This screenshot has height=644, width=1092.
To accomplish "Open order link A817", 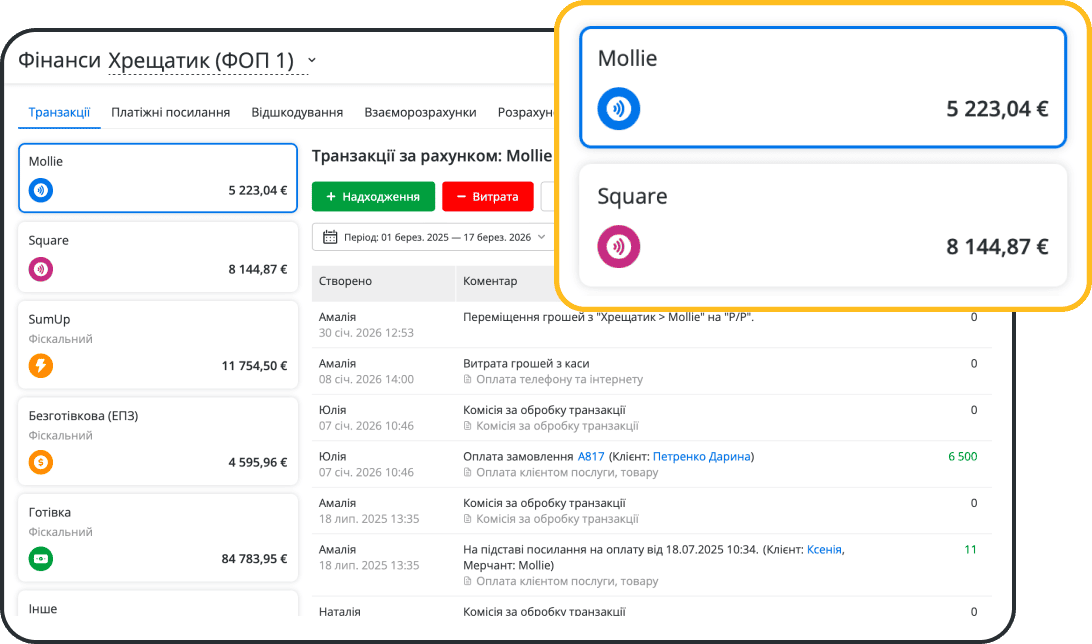I will (x=591, y=457).
